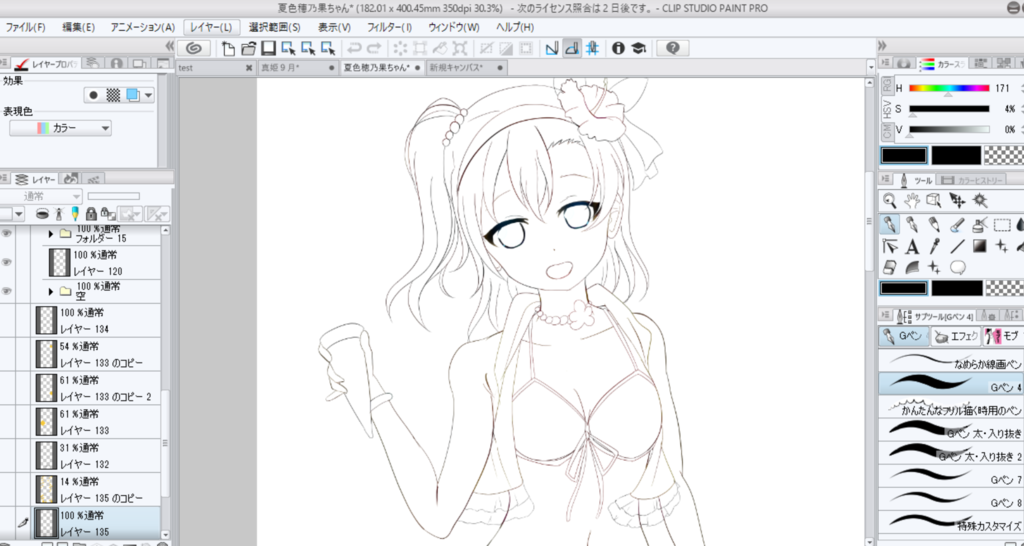This screenshot has height=546, width=1024.
Task: Open tutorials graduation cap icon
Action: point(638,48)
